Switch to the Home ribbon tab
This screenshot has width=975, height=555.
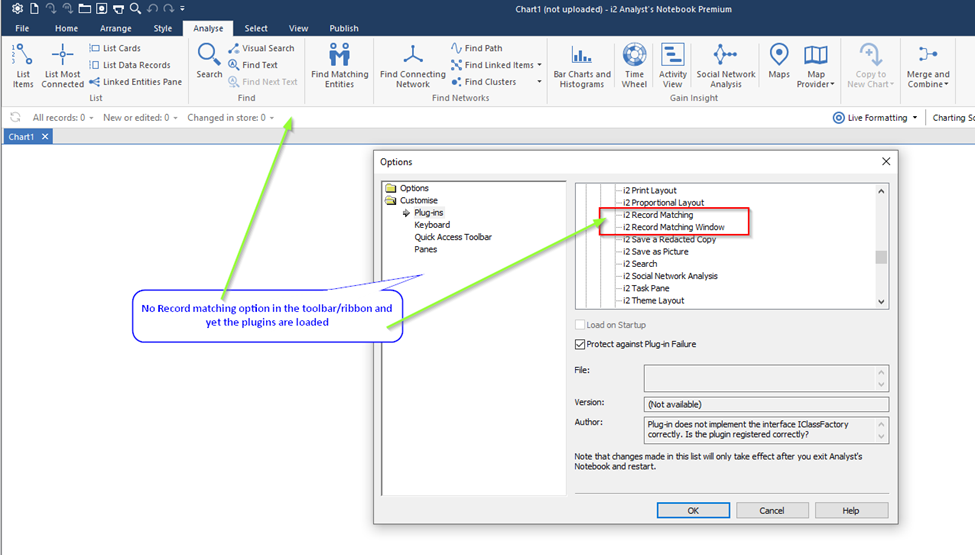pyautogui.click(x=67, y=28)
